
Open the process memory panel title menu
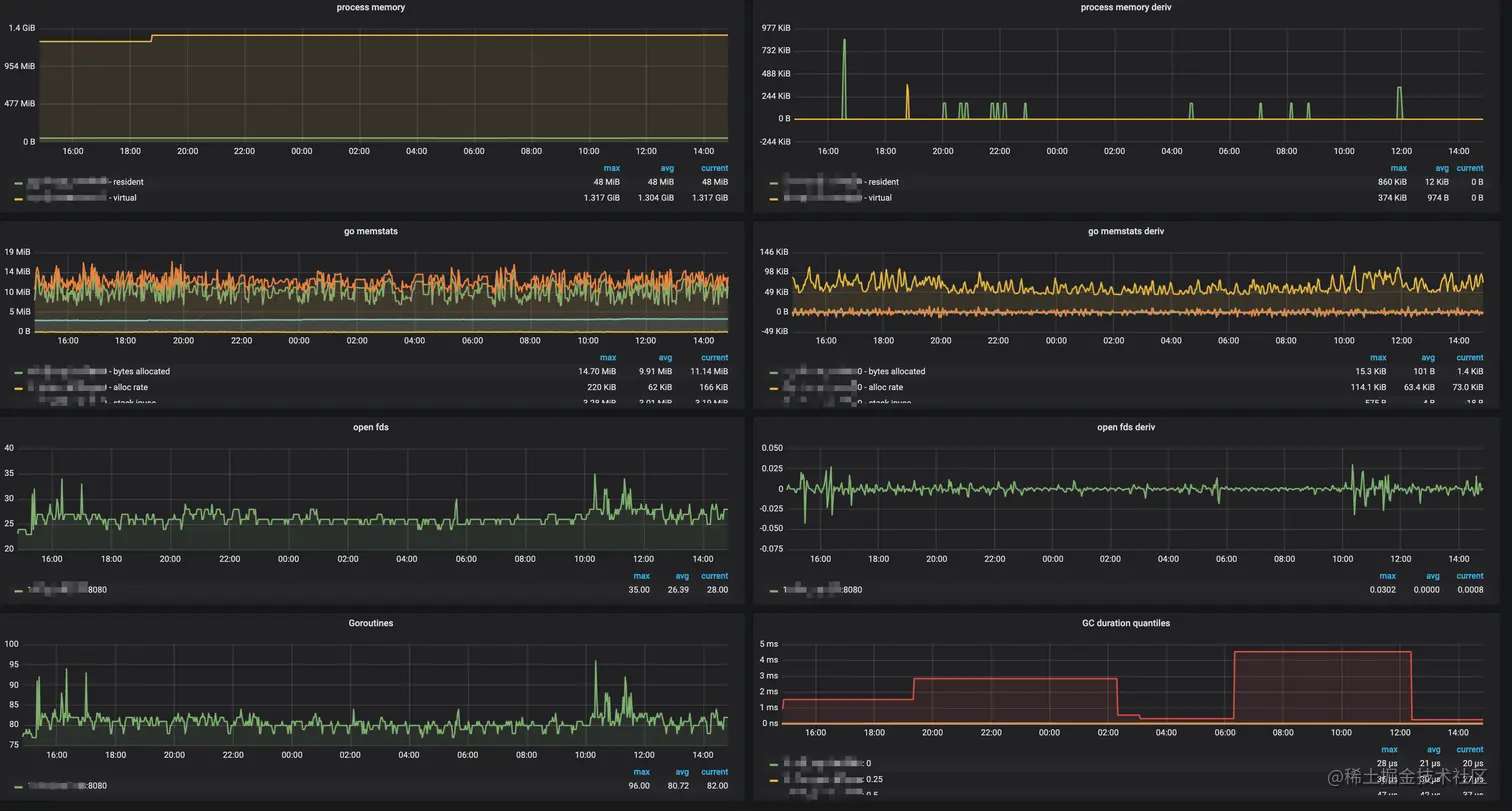(x=370, y=7)
